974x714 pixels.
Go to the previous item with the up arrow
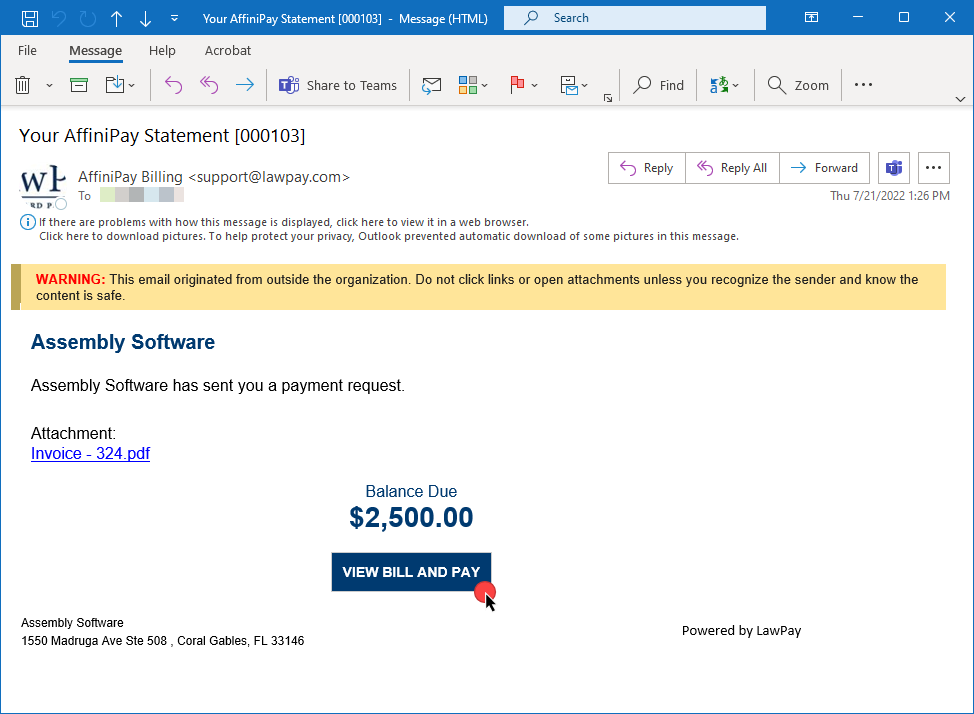[116, 19]
